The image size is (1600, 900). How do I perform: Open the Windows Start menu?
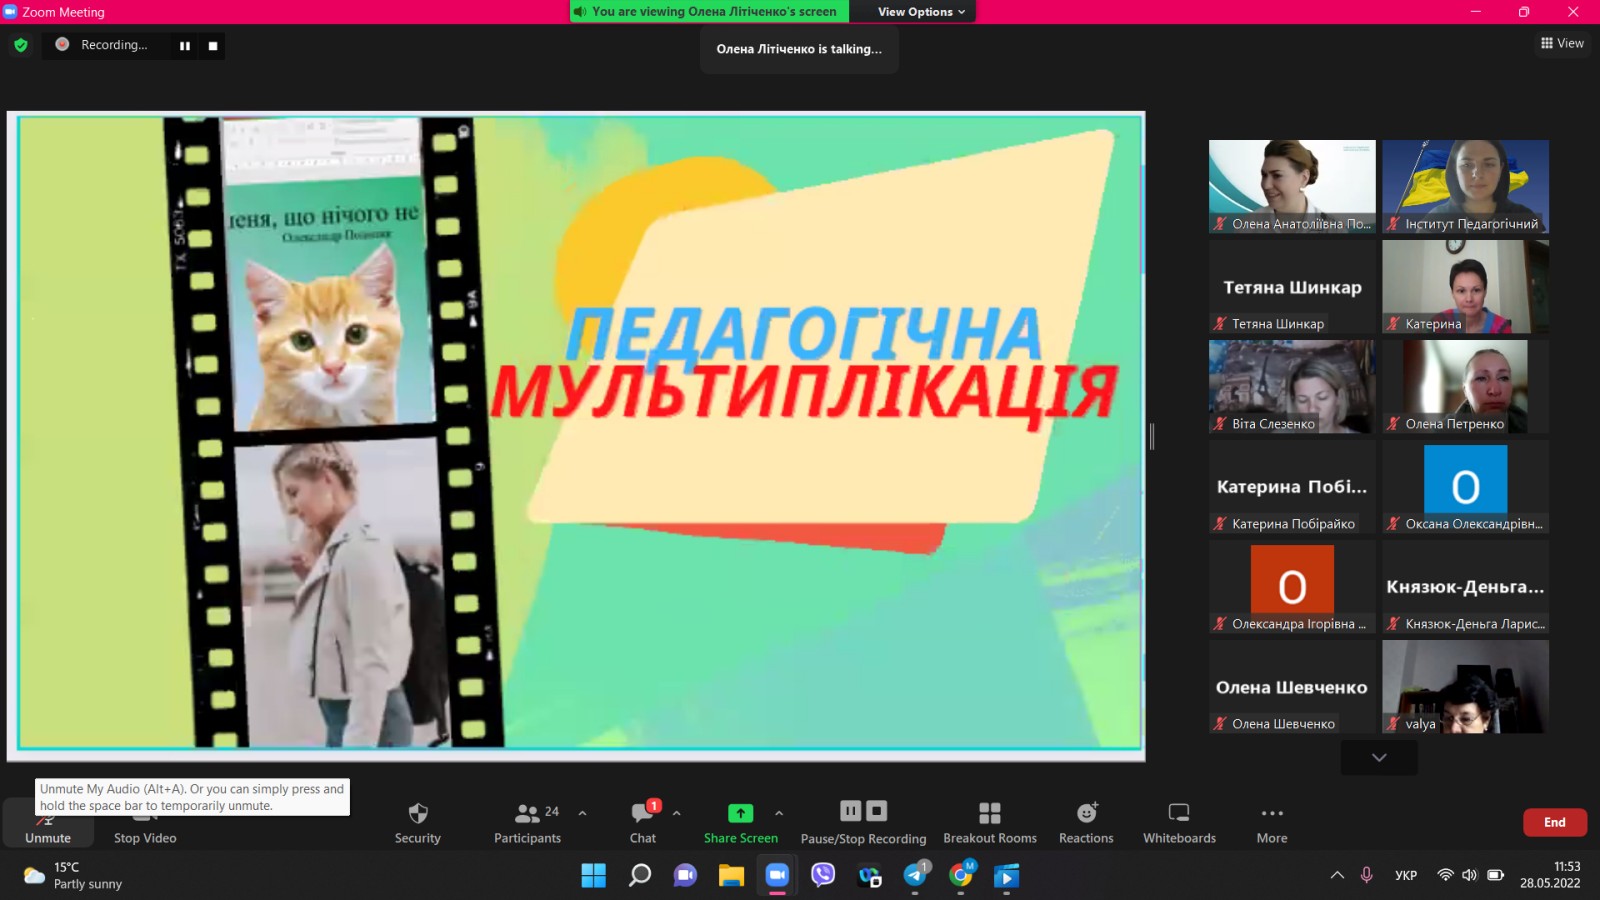point(594,875)
